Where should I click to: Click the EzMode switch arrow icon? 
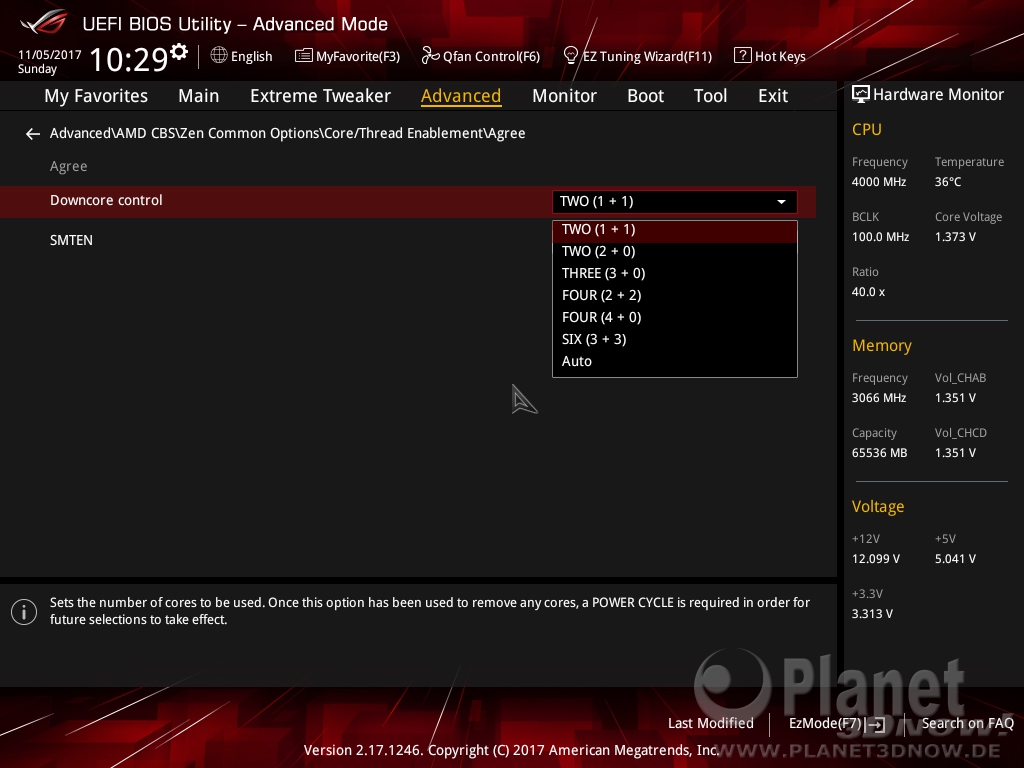point(875,724)
